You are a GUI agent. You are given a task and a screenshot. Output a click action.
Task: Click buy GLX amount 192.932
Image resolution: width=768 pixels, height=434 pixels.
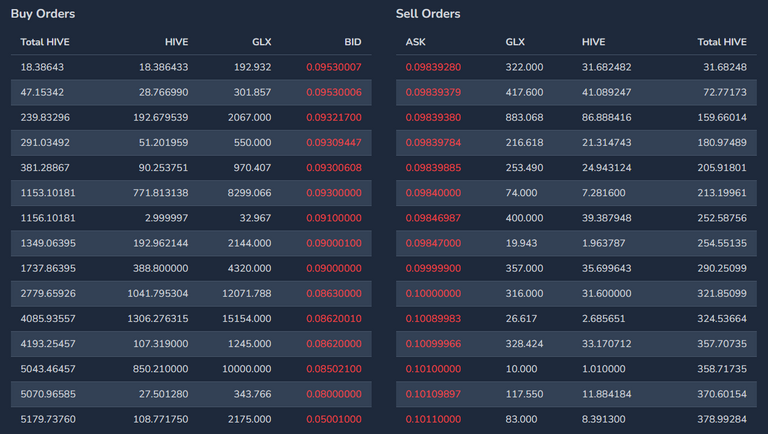[252, 67]
